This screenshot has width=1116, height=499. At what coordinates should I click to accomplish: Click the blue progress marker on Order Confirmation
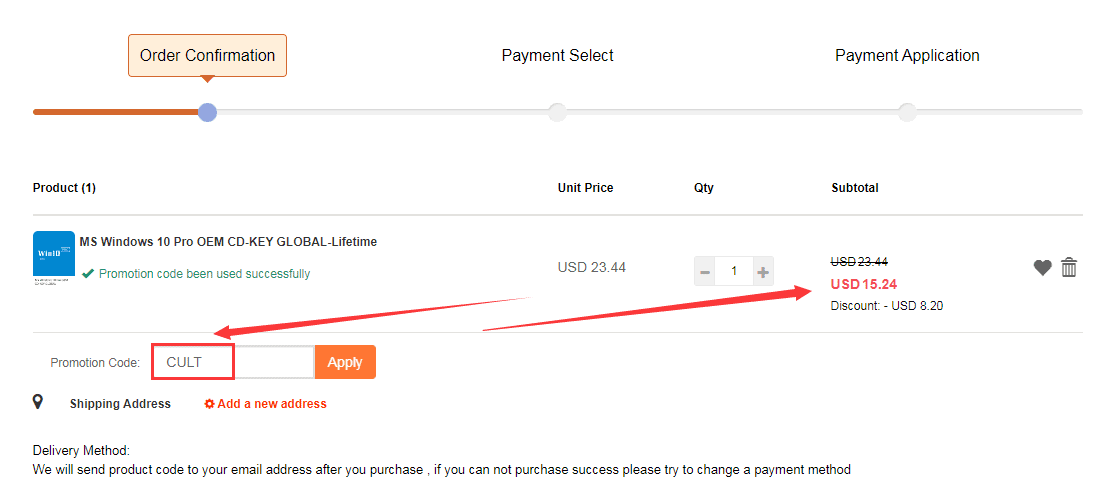click(207, 112)
